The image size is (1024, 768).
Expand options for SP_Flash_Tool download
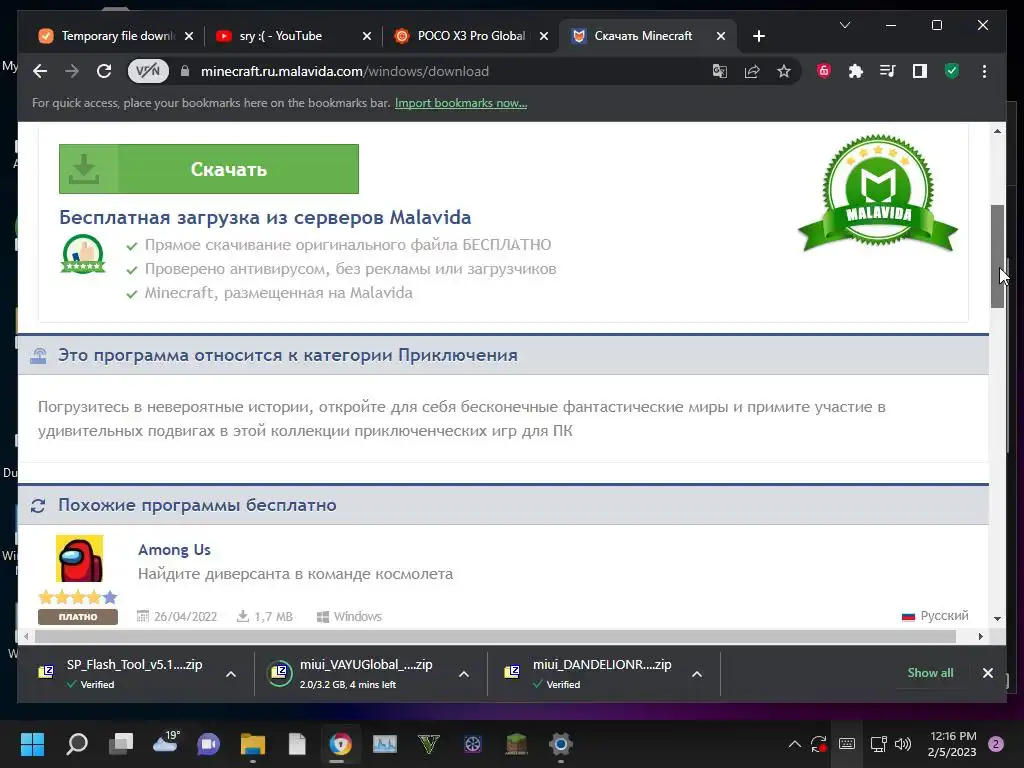(231, 674)
